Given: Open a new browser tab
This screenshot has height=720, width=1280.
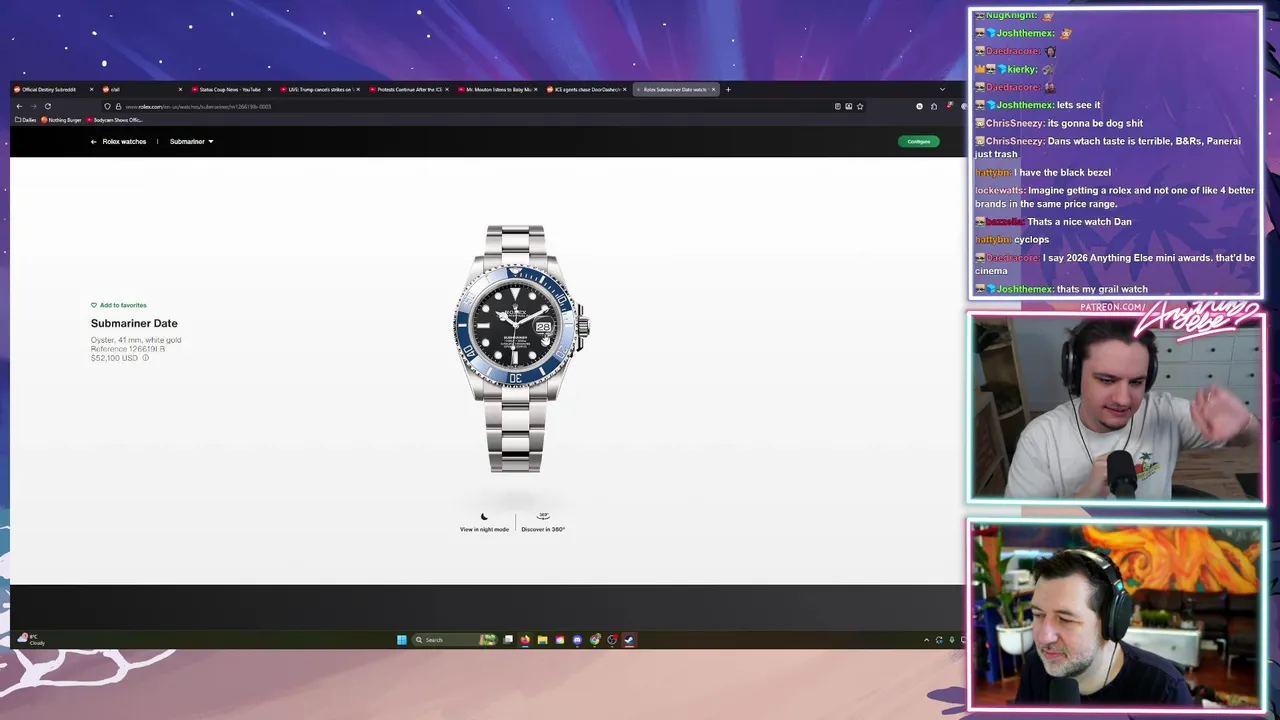Looking at the screenshot, I should [x=728, y=89].
